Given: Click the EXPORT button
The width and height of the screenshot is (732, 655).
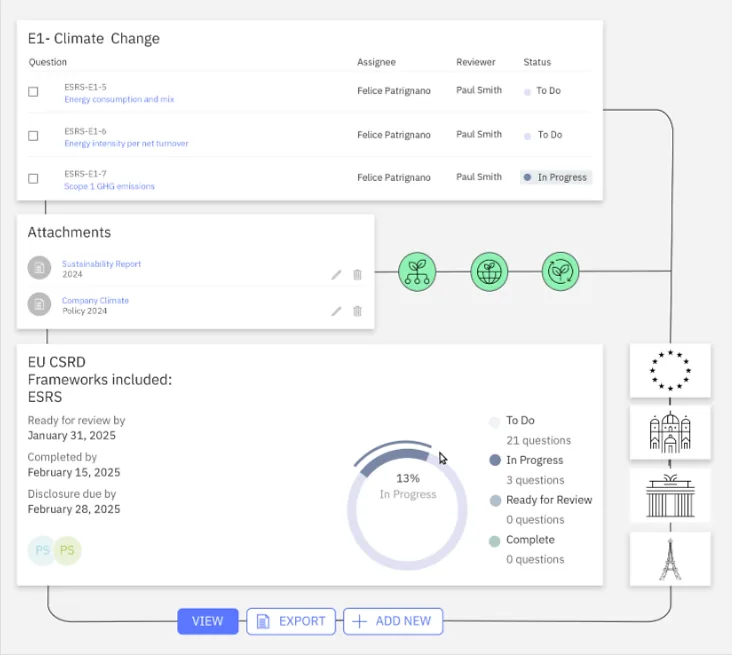Looking at the screenshot, I should (x=291, y=621).
